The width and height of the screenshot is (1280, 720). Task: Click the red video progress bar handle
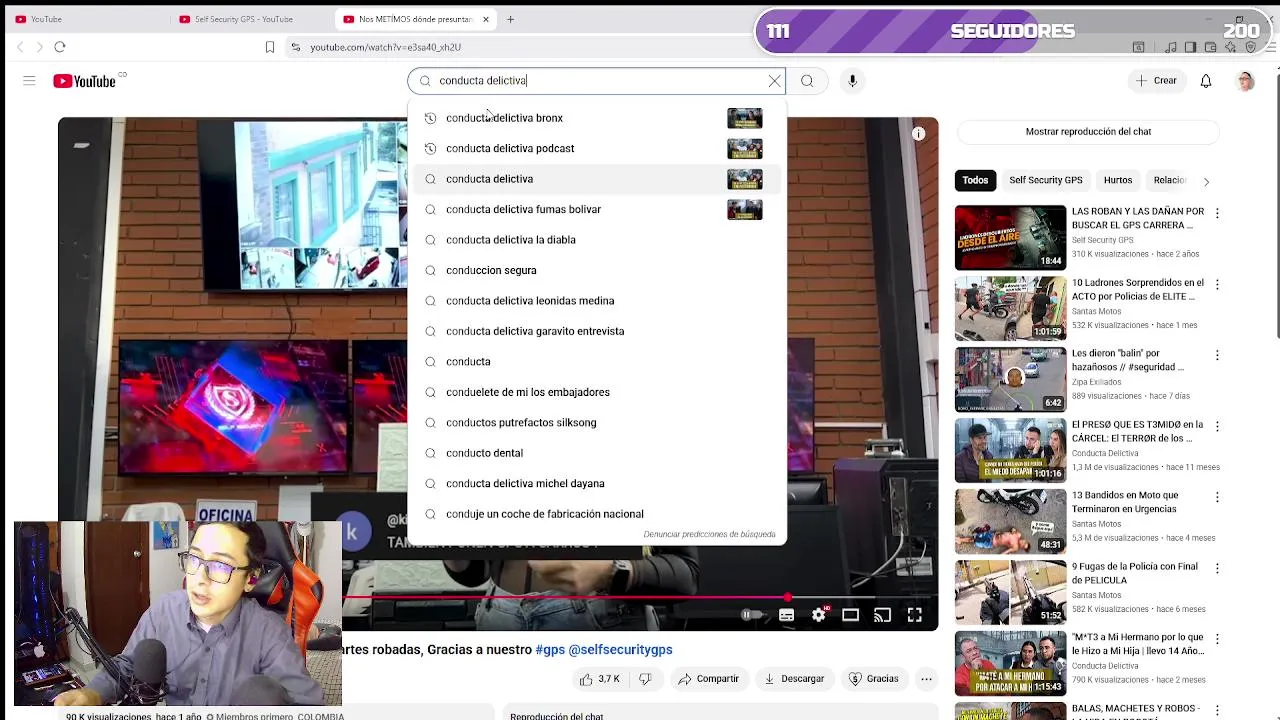point(788,598)
